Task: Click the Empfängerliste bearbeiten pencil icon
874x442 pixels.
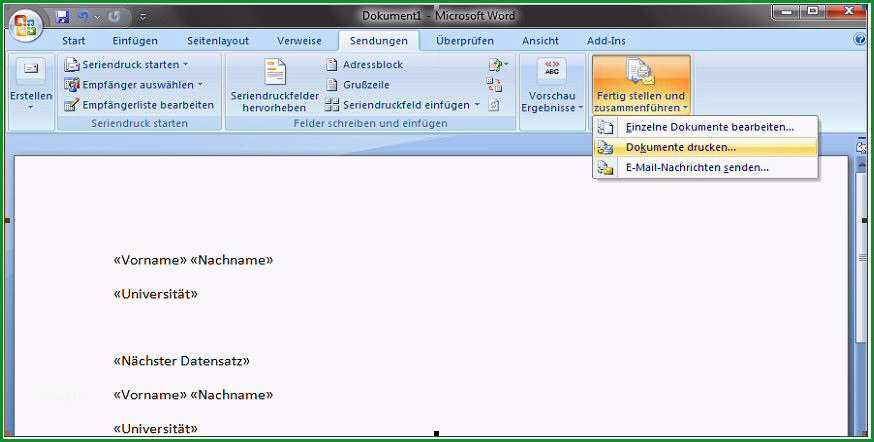Action: click(x=71, y=105)
